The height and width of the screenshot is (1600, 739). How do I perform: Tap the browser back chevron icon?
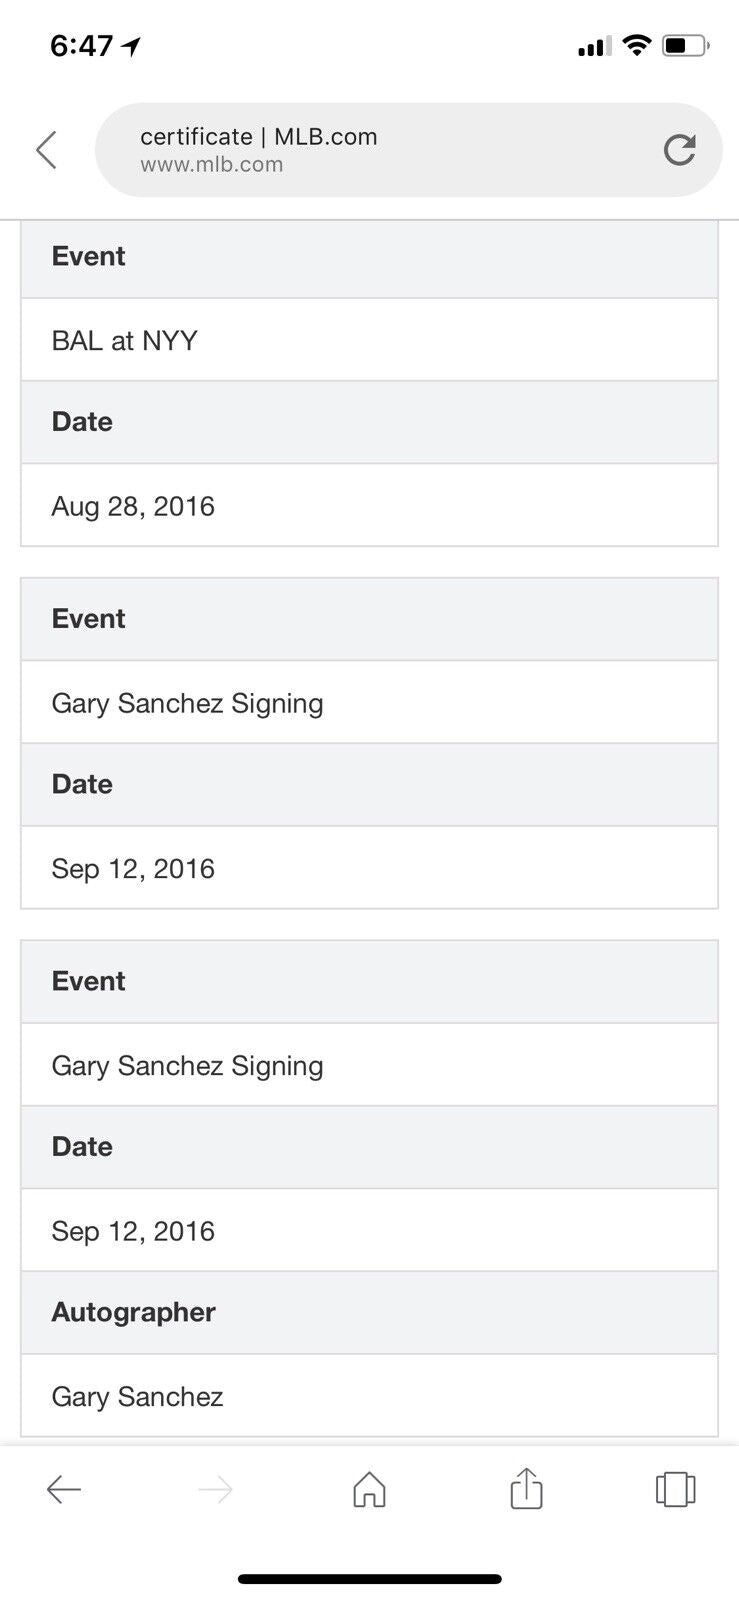[x=46, y=150]
